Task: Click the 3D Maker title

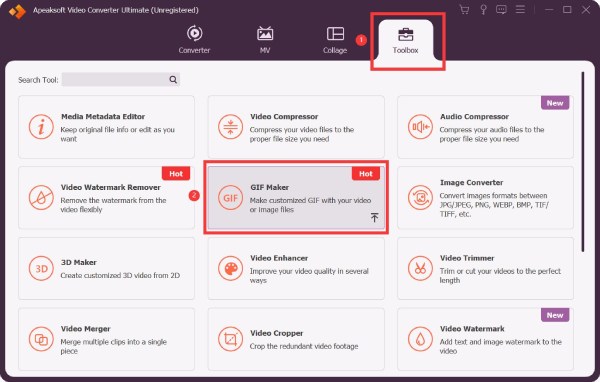Action: tap(78, 262)
